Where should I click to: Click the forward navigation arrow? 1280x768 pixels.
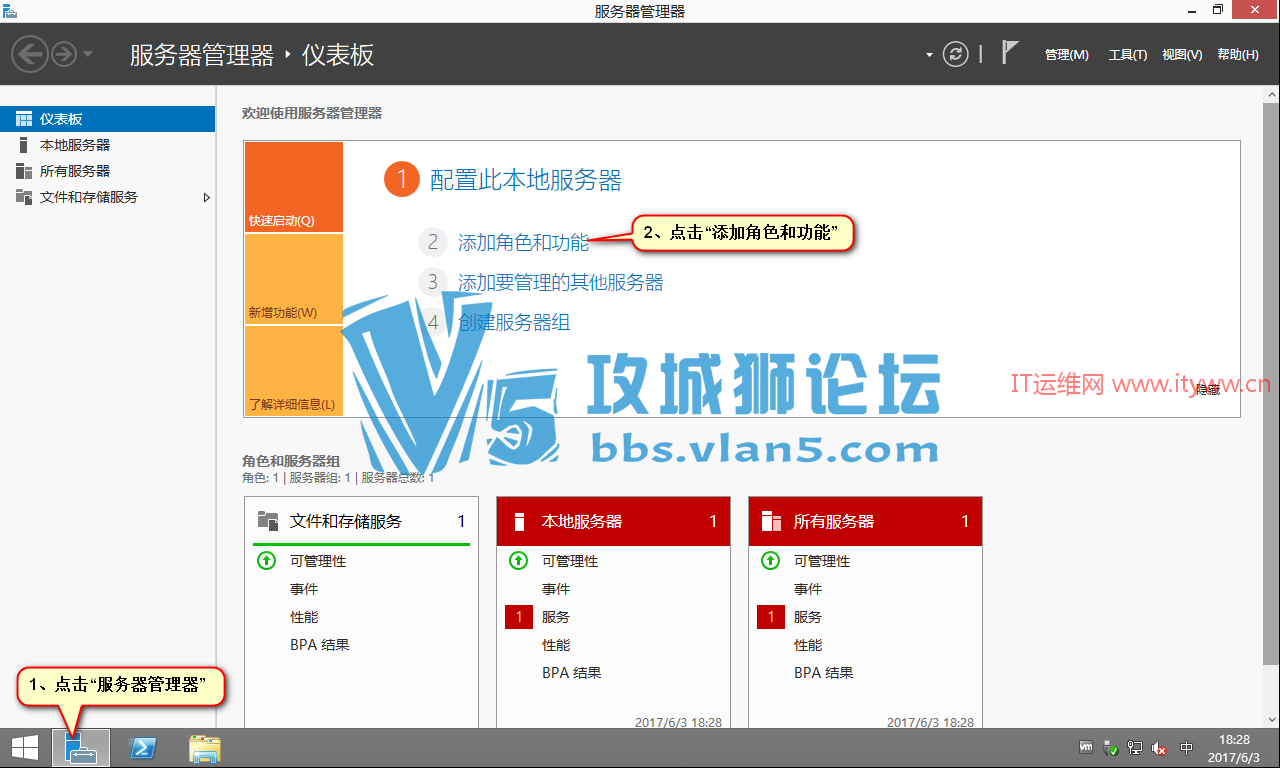click(x=64, y=54)
